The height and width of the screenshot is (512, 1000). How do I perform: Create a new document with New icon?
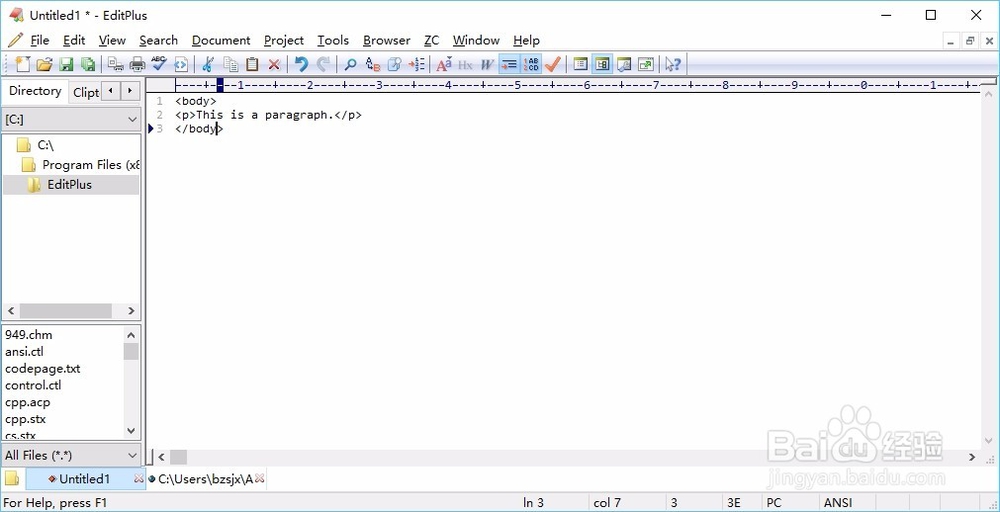tap(22, 64)
